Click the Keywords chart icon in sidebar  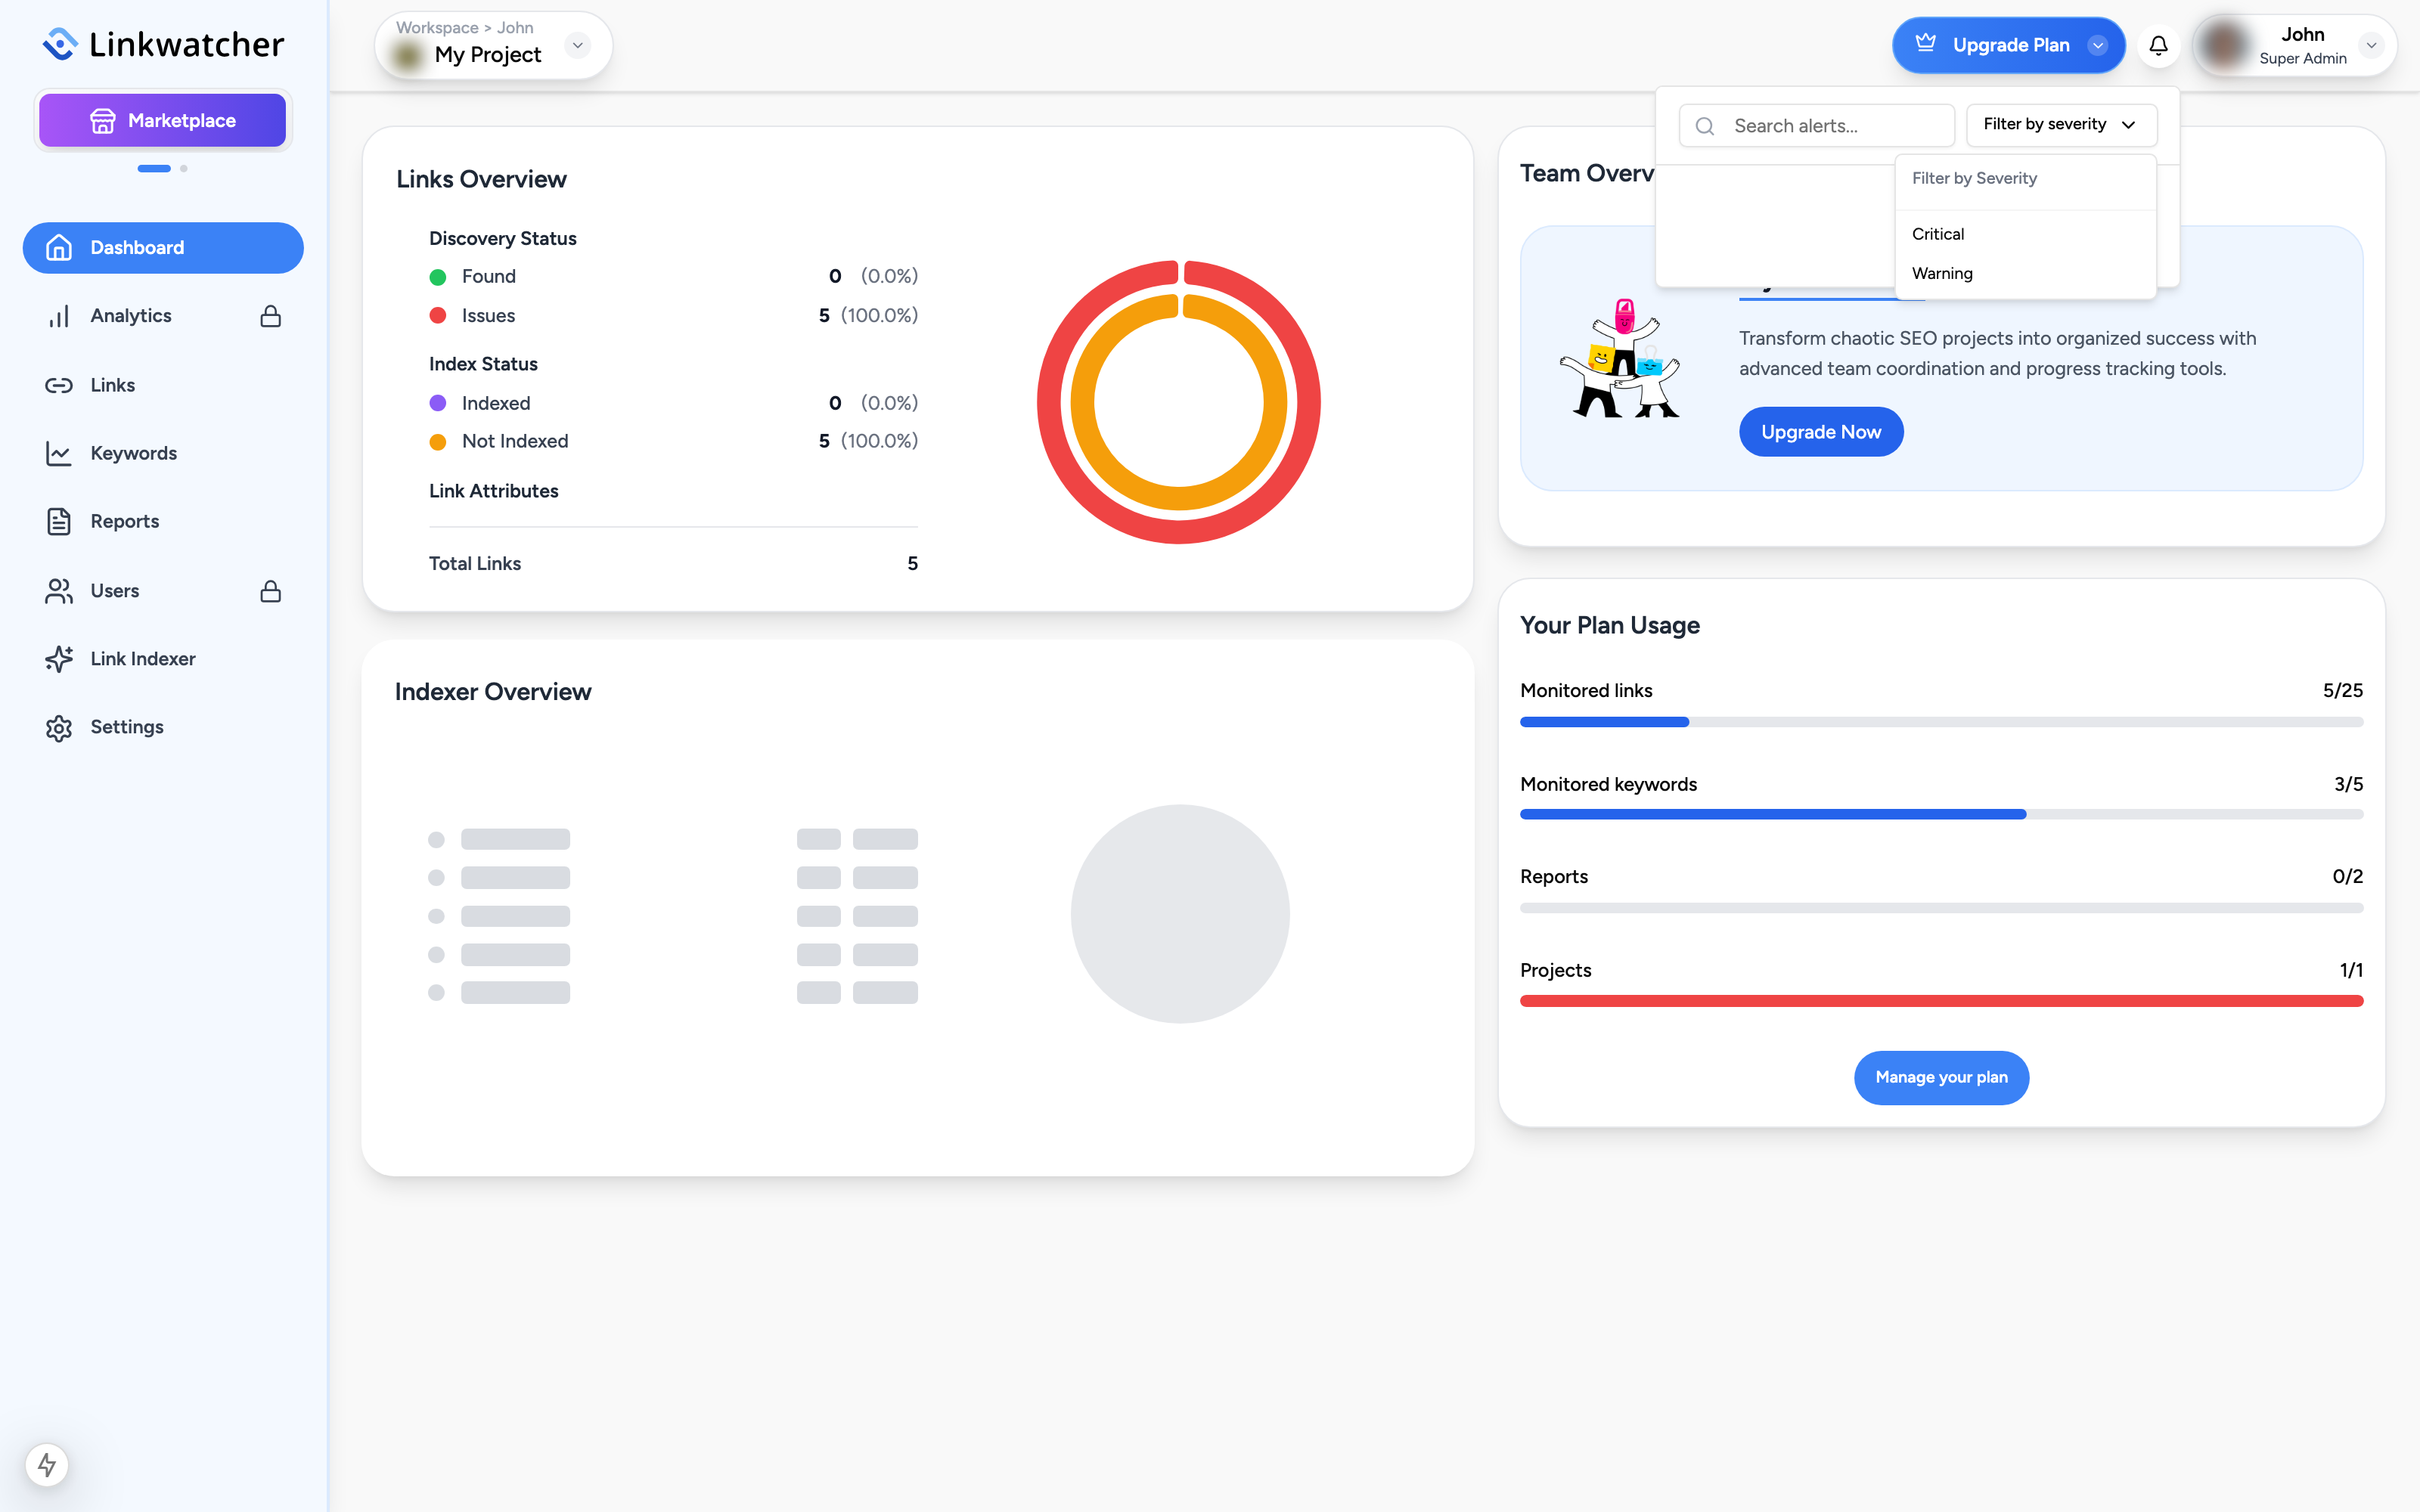(x=59, y=453)
